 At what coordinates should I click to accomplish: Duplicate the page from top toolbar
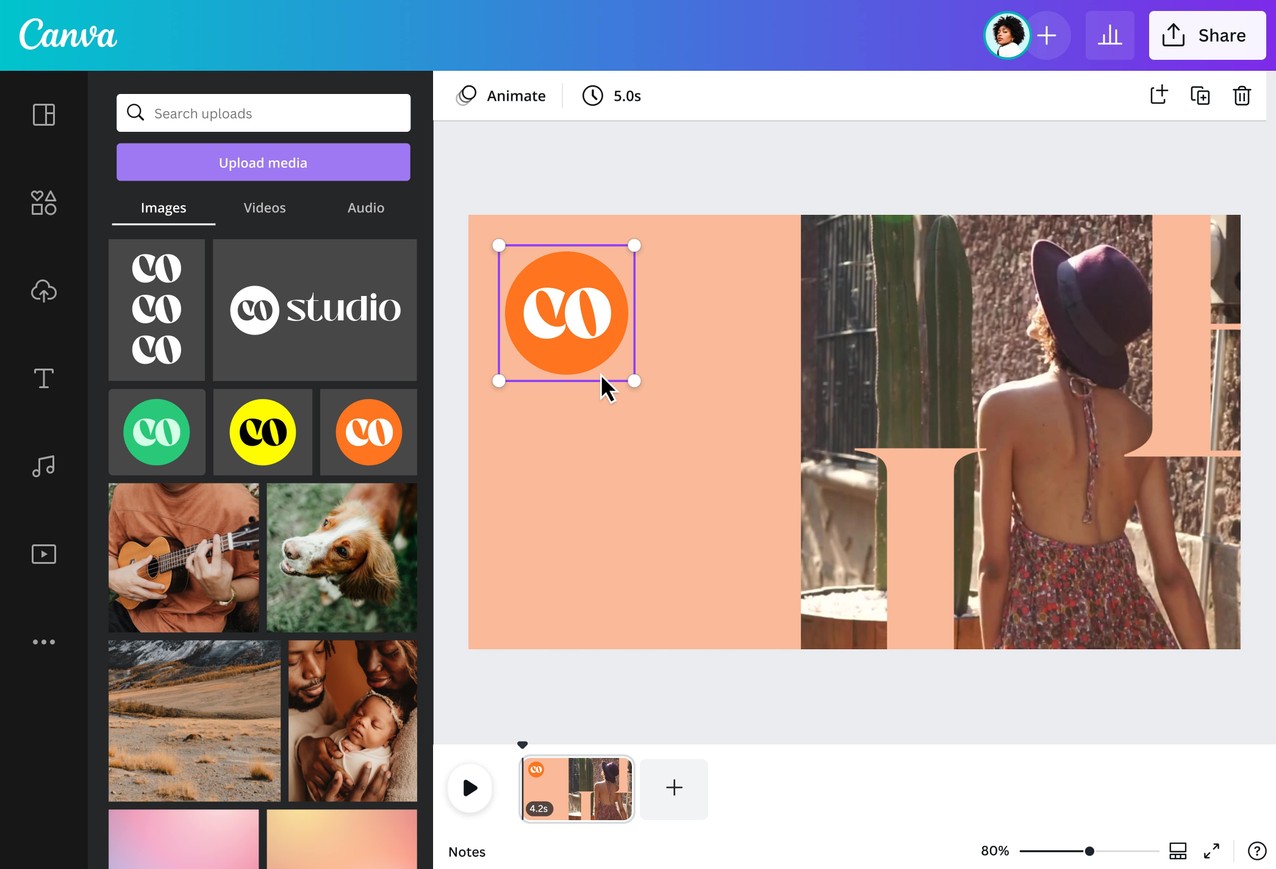coord(1200,96)
